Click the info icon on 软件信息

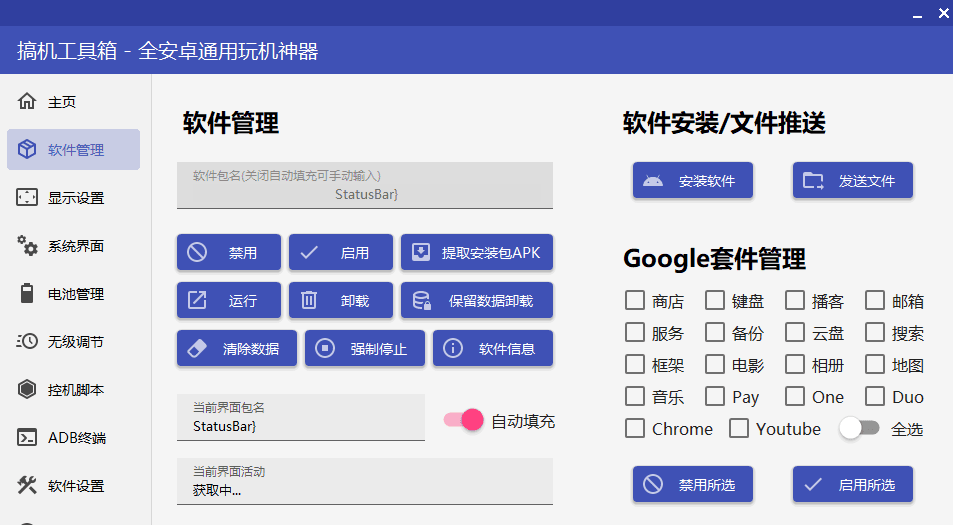(453, 348)
